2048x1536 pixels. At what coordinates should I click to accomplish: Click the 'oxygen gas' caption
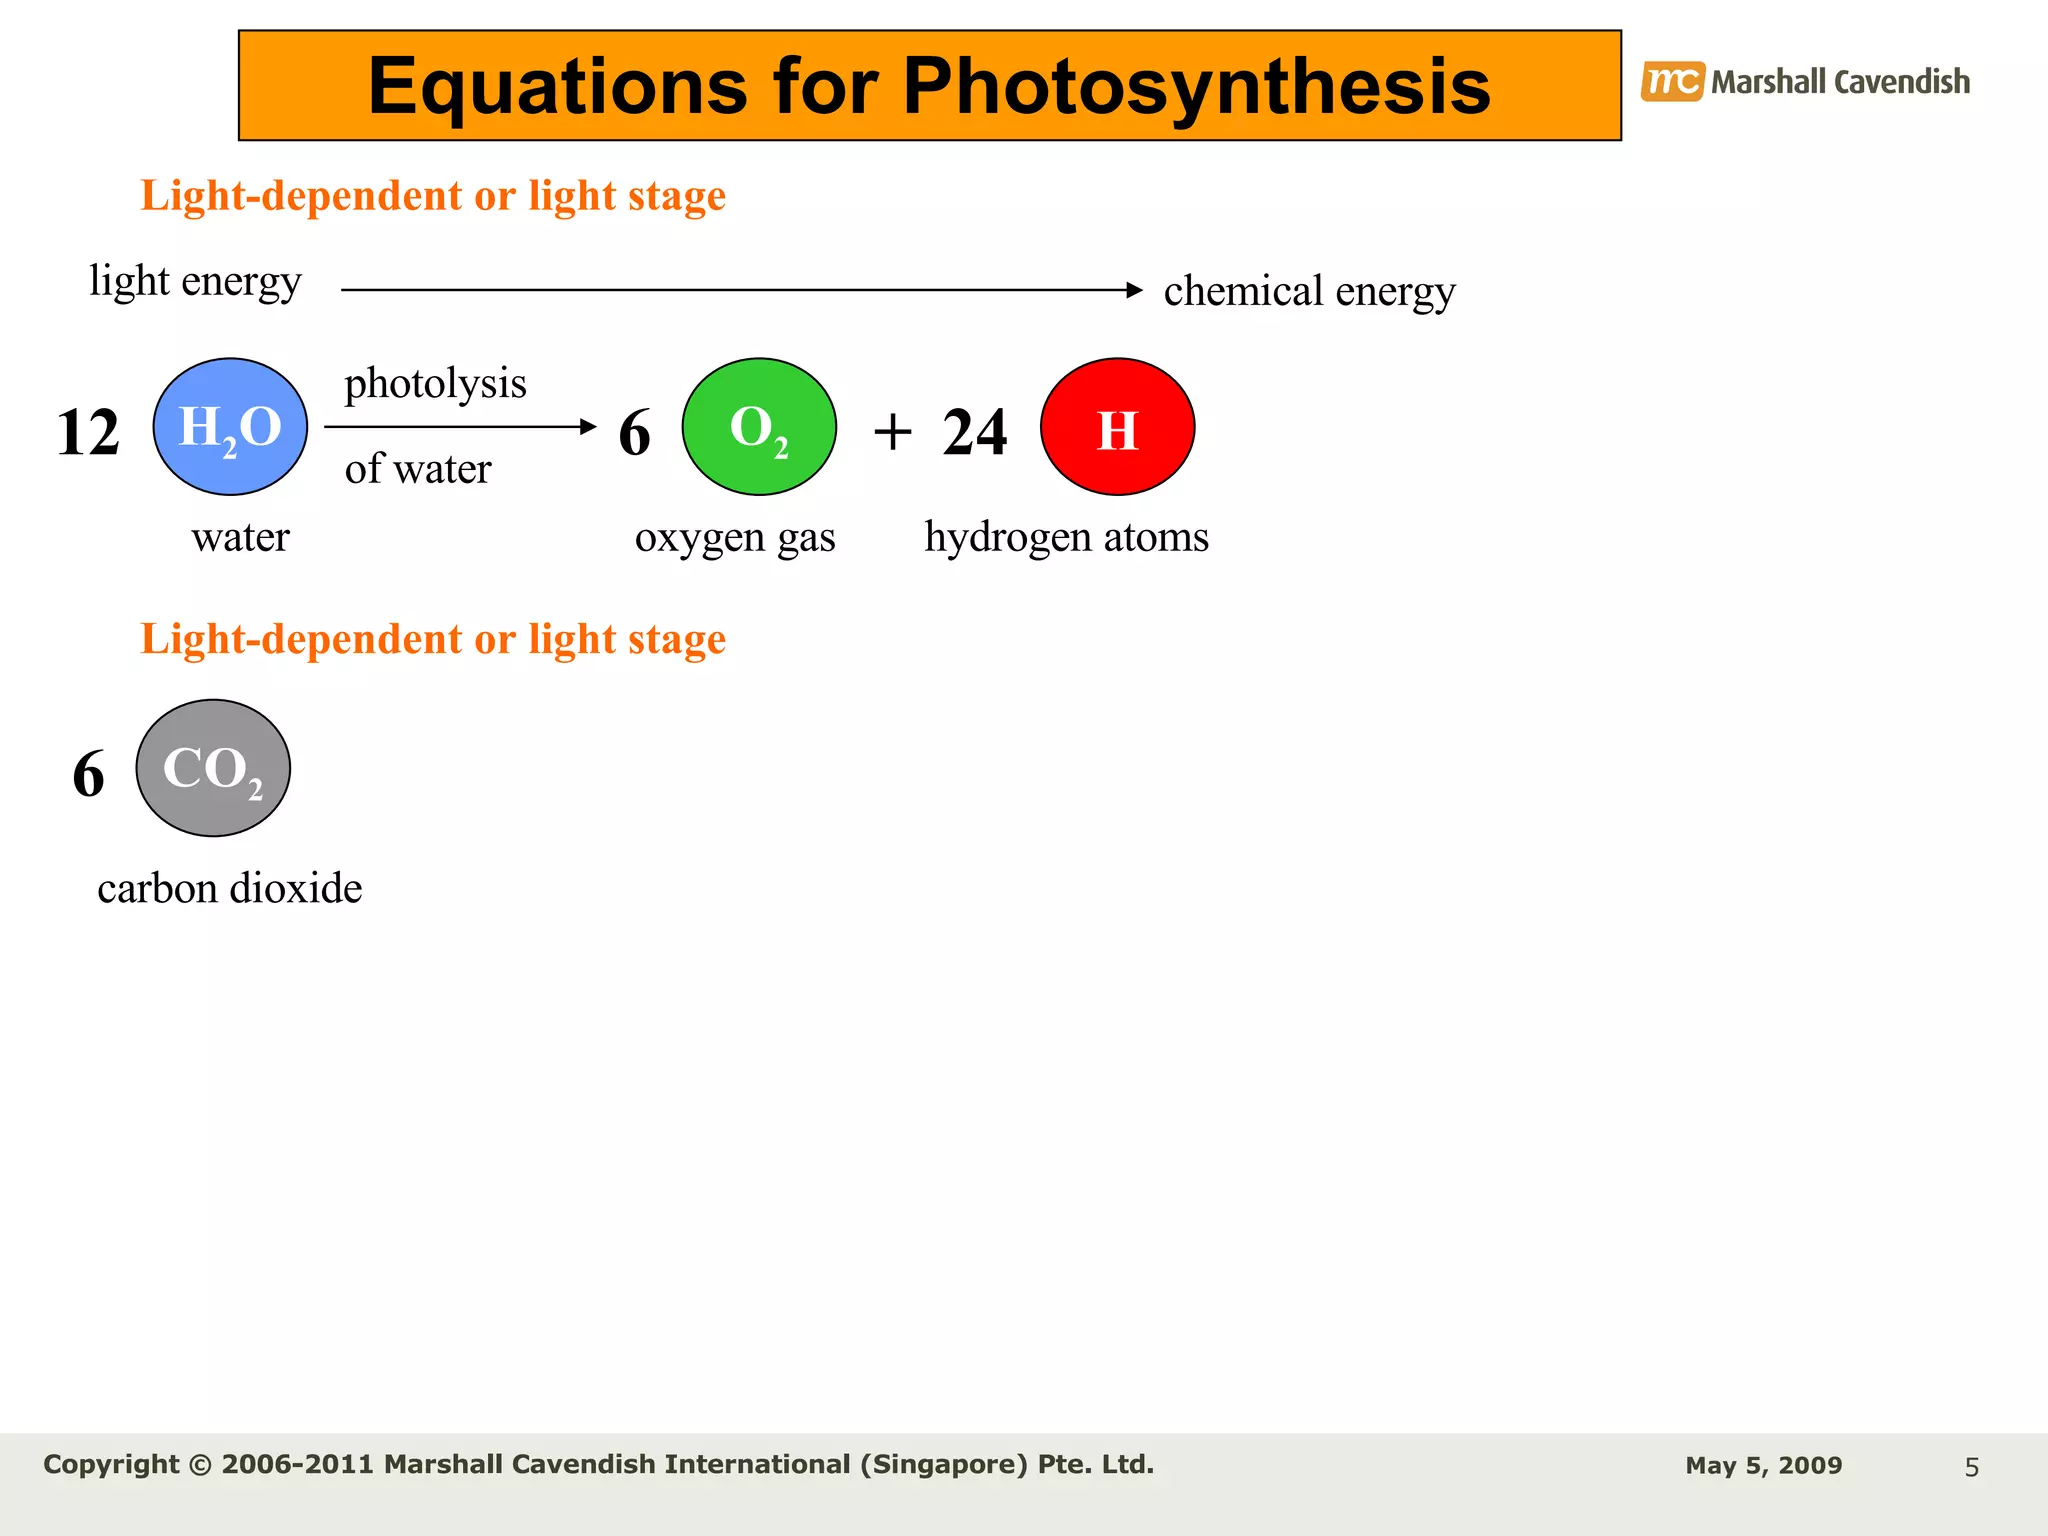pyautogui.click(x=735, y=537)
